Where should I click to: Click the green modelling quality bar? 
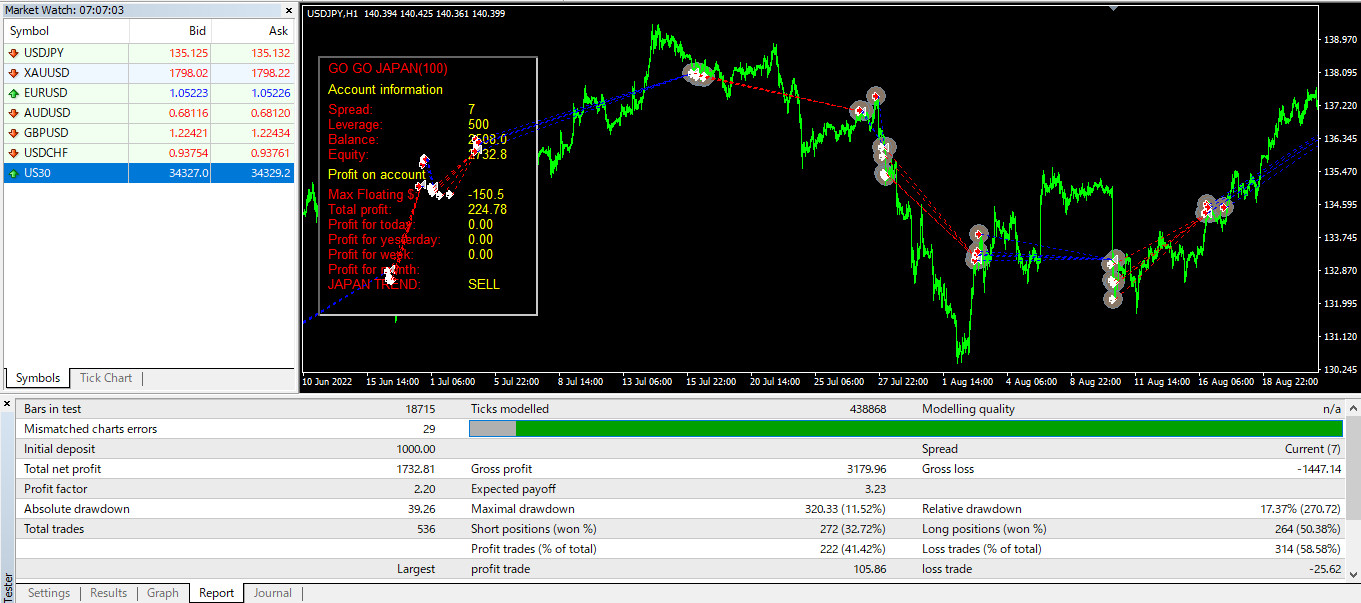point(930,429)
